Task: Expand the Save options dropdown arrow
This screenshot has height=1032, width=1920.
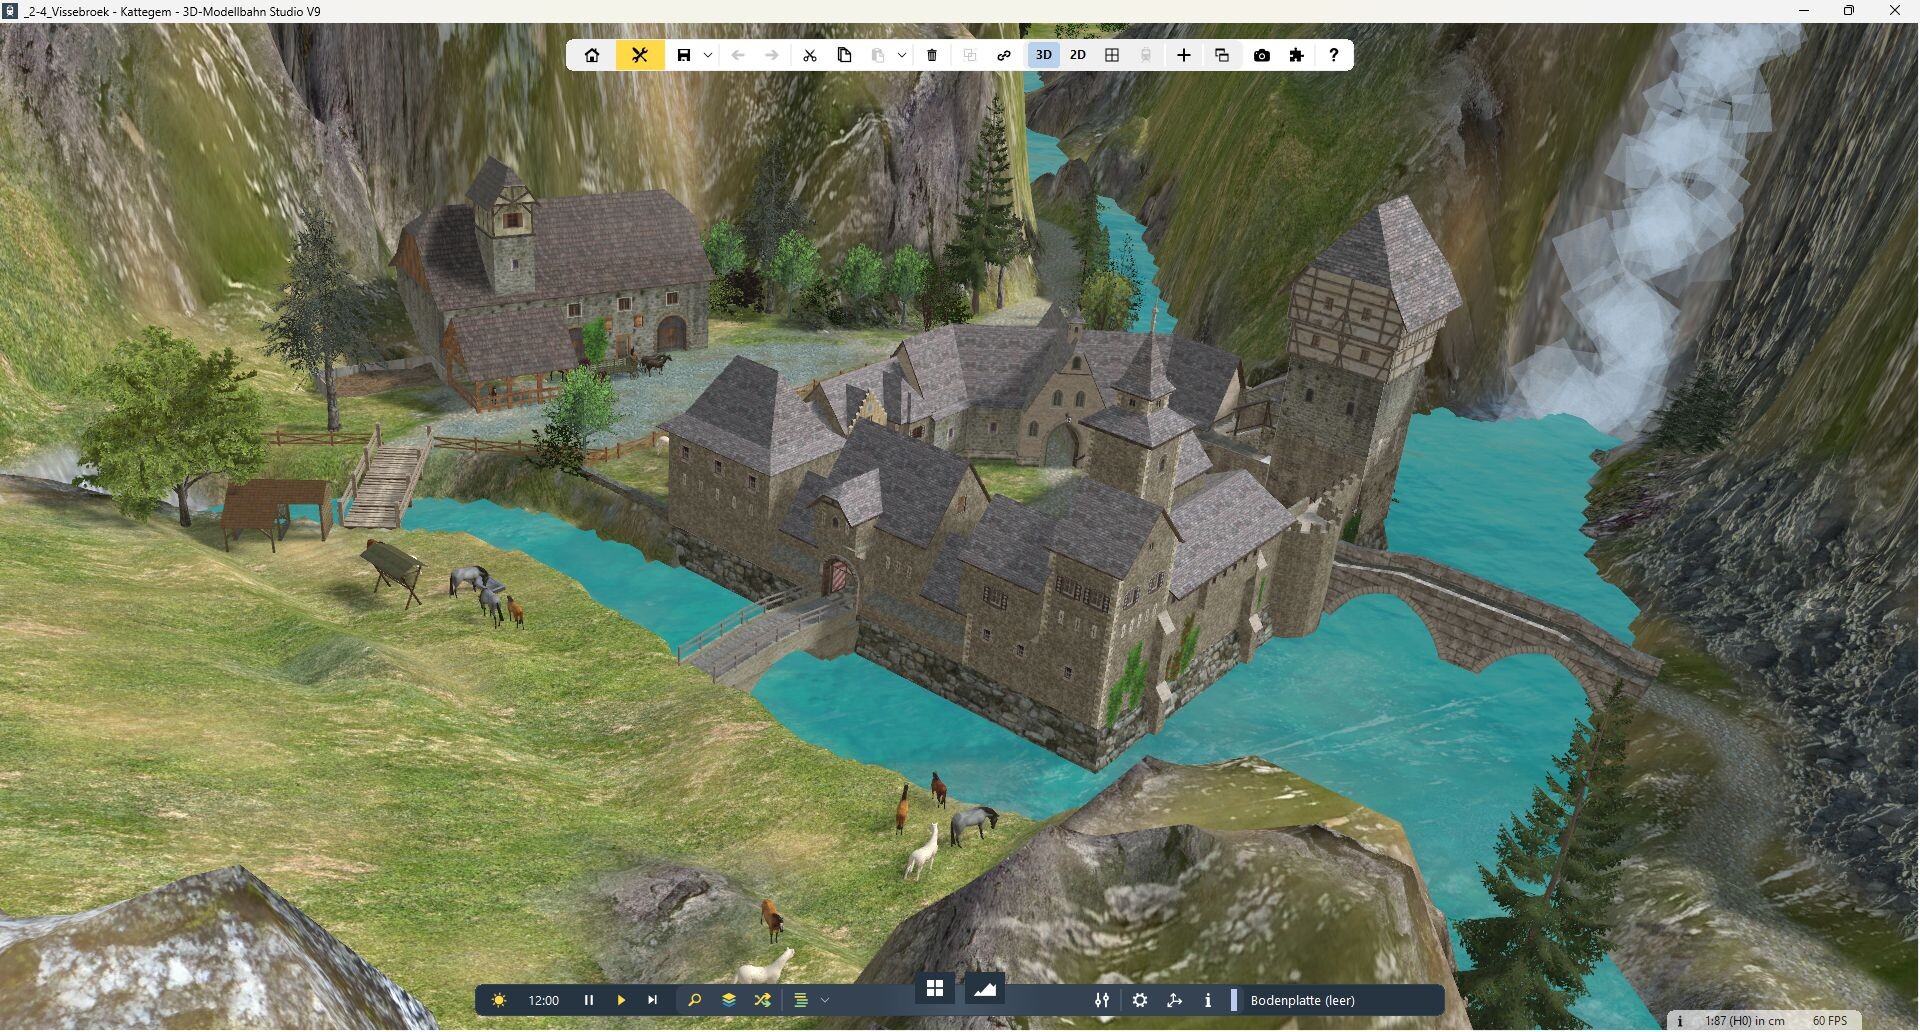Action: [x=708, y=55]
